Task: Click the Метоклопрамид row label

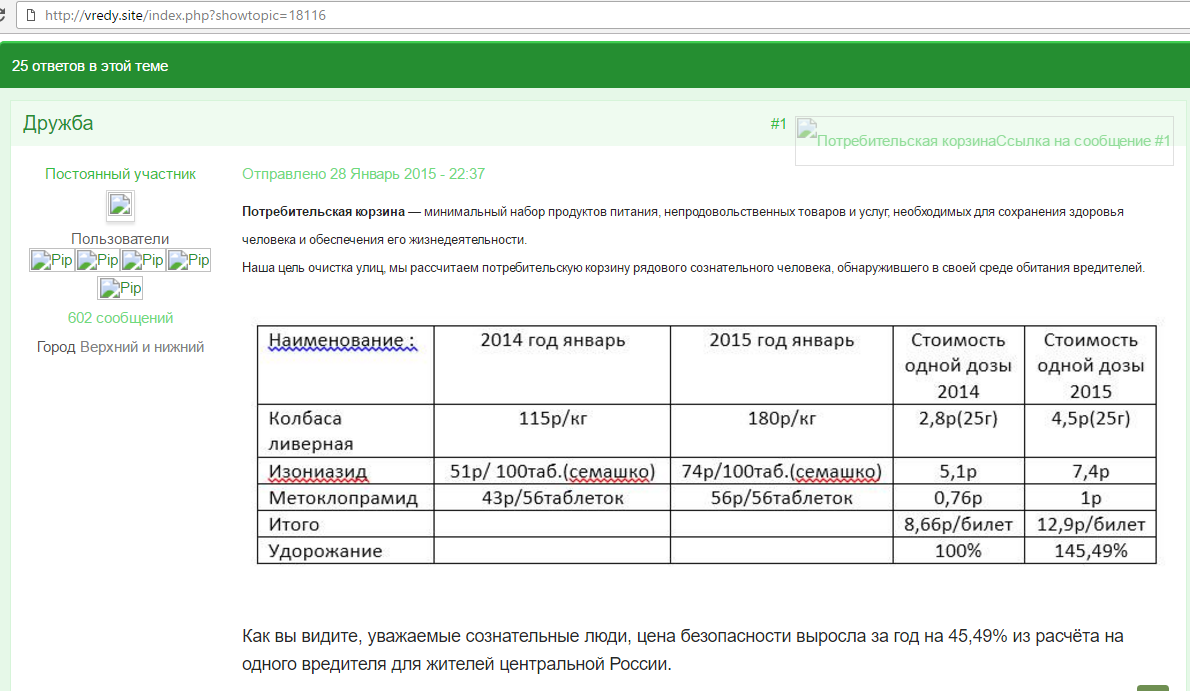Action: 345,497
